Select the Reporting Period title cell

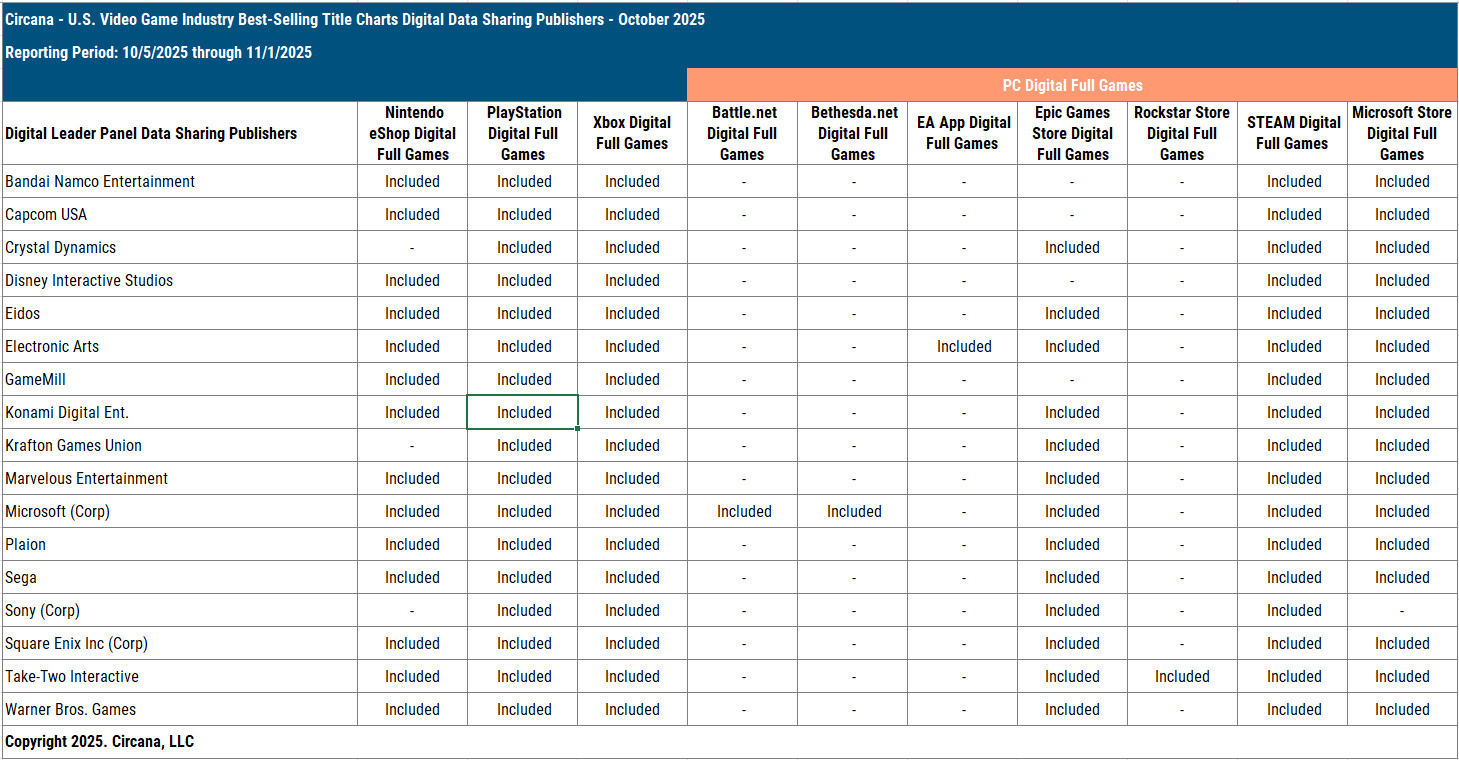(x=159, y=53)
